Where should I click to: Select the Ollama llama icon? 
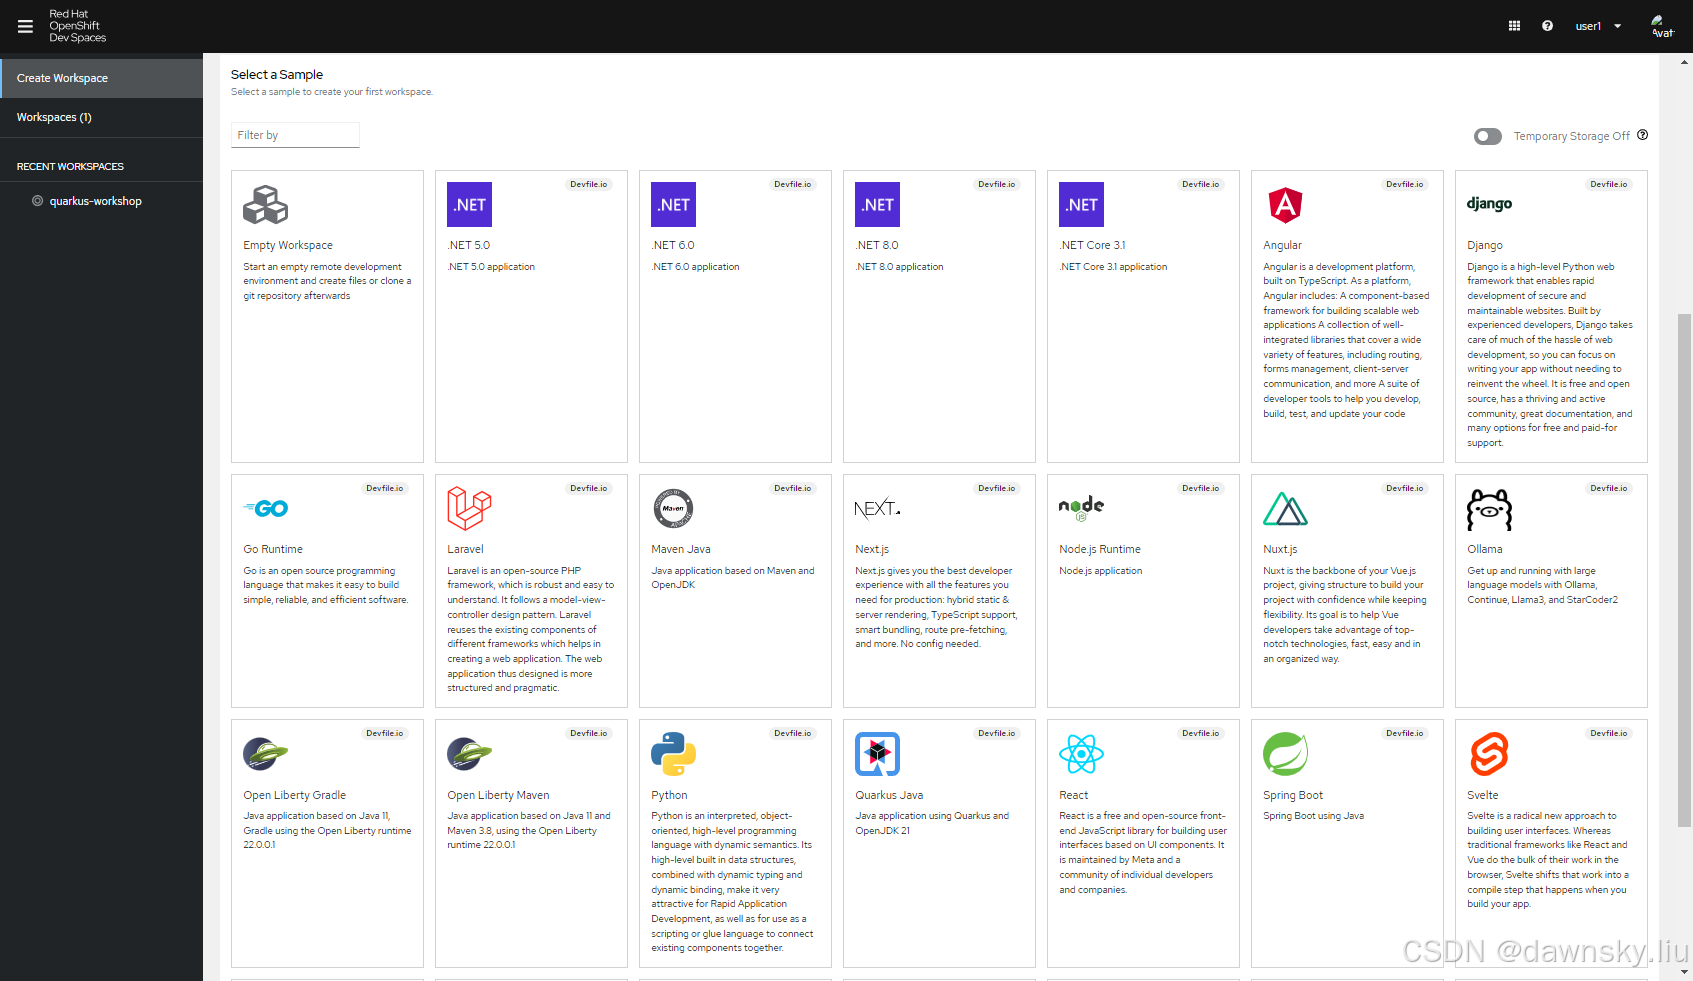point(1489,510)
